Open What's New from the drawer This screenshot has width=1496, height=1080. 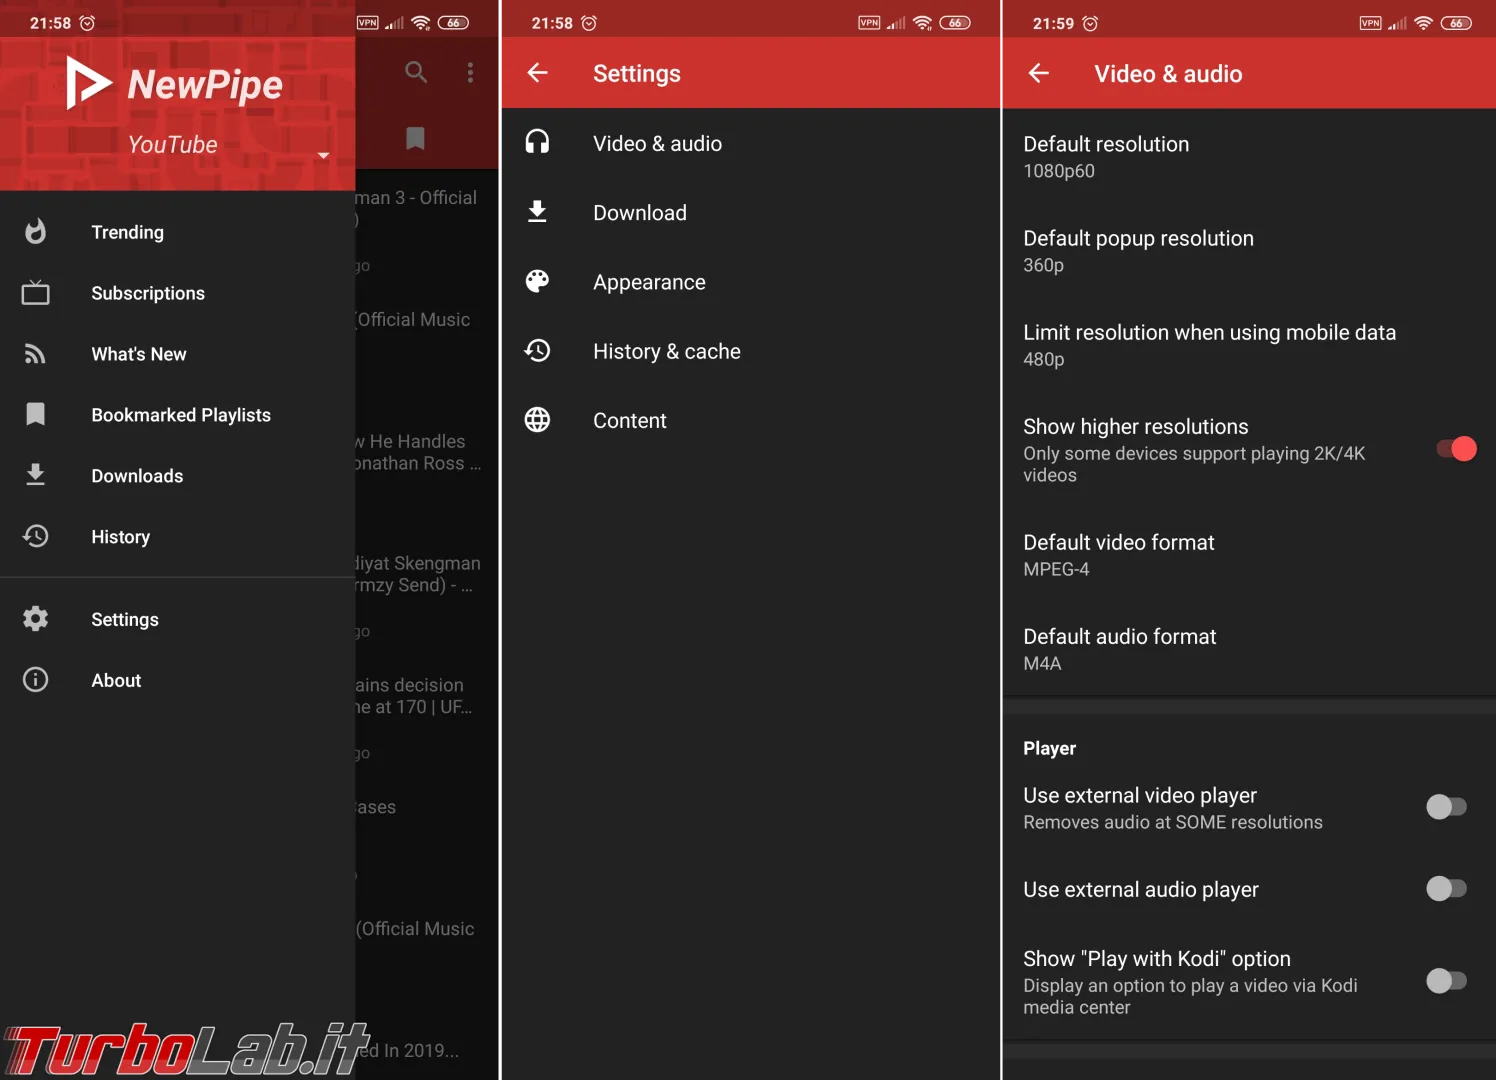click(x=177, y=354)
